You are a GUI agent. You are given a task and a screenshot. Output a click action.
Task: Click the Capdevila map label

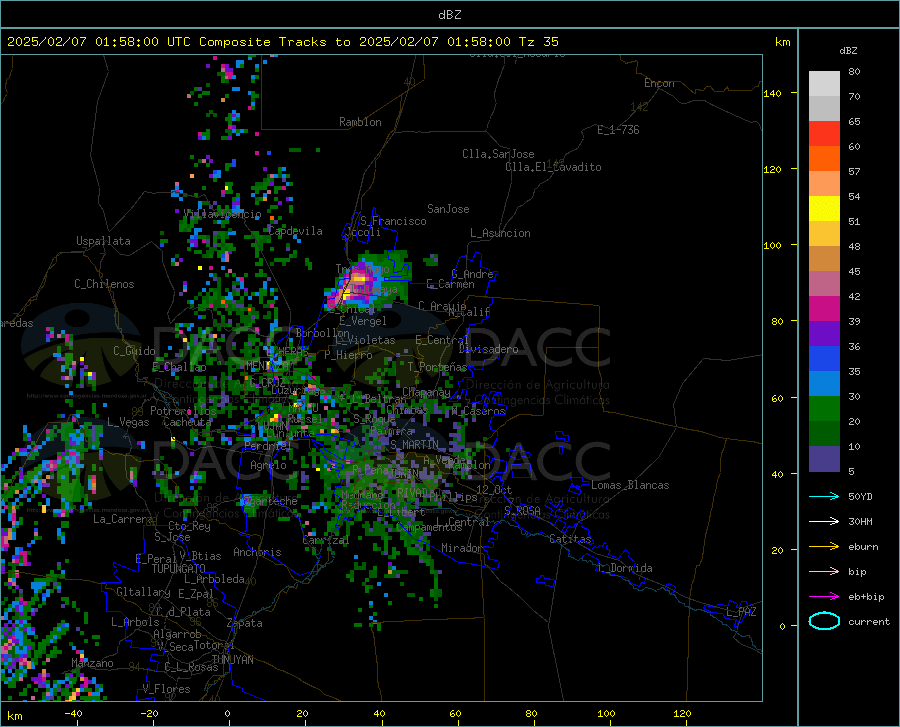(295, 231)
